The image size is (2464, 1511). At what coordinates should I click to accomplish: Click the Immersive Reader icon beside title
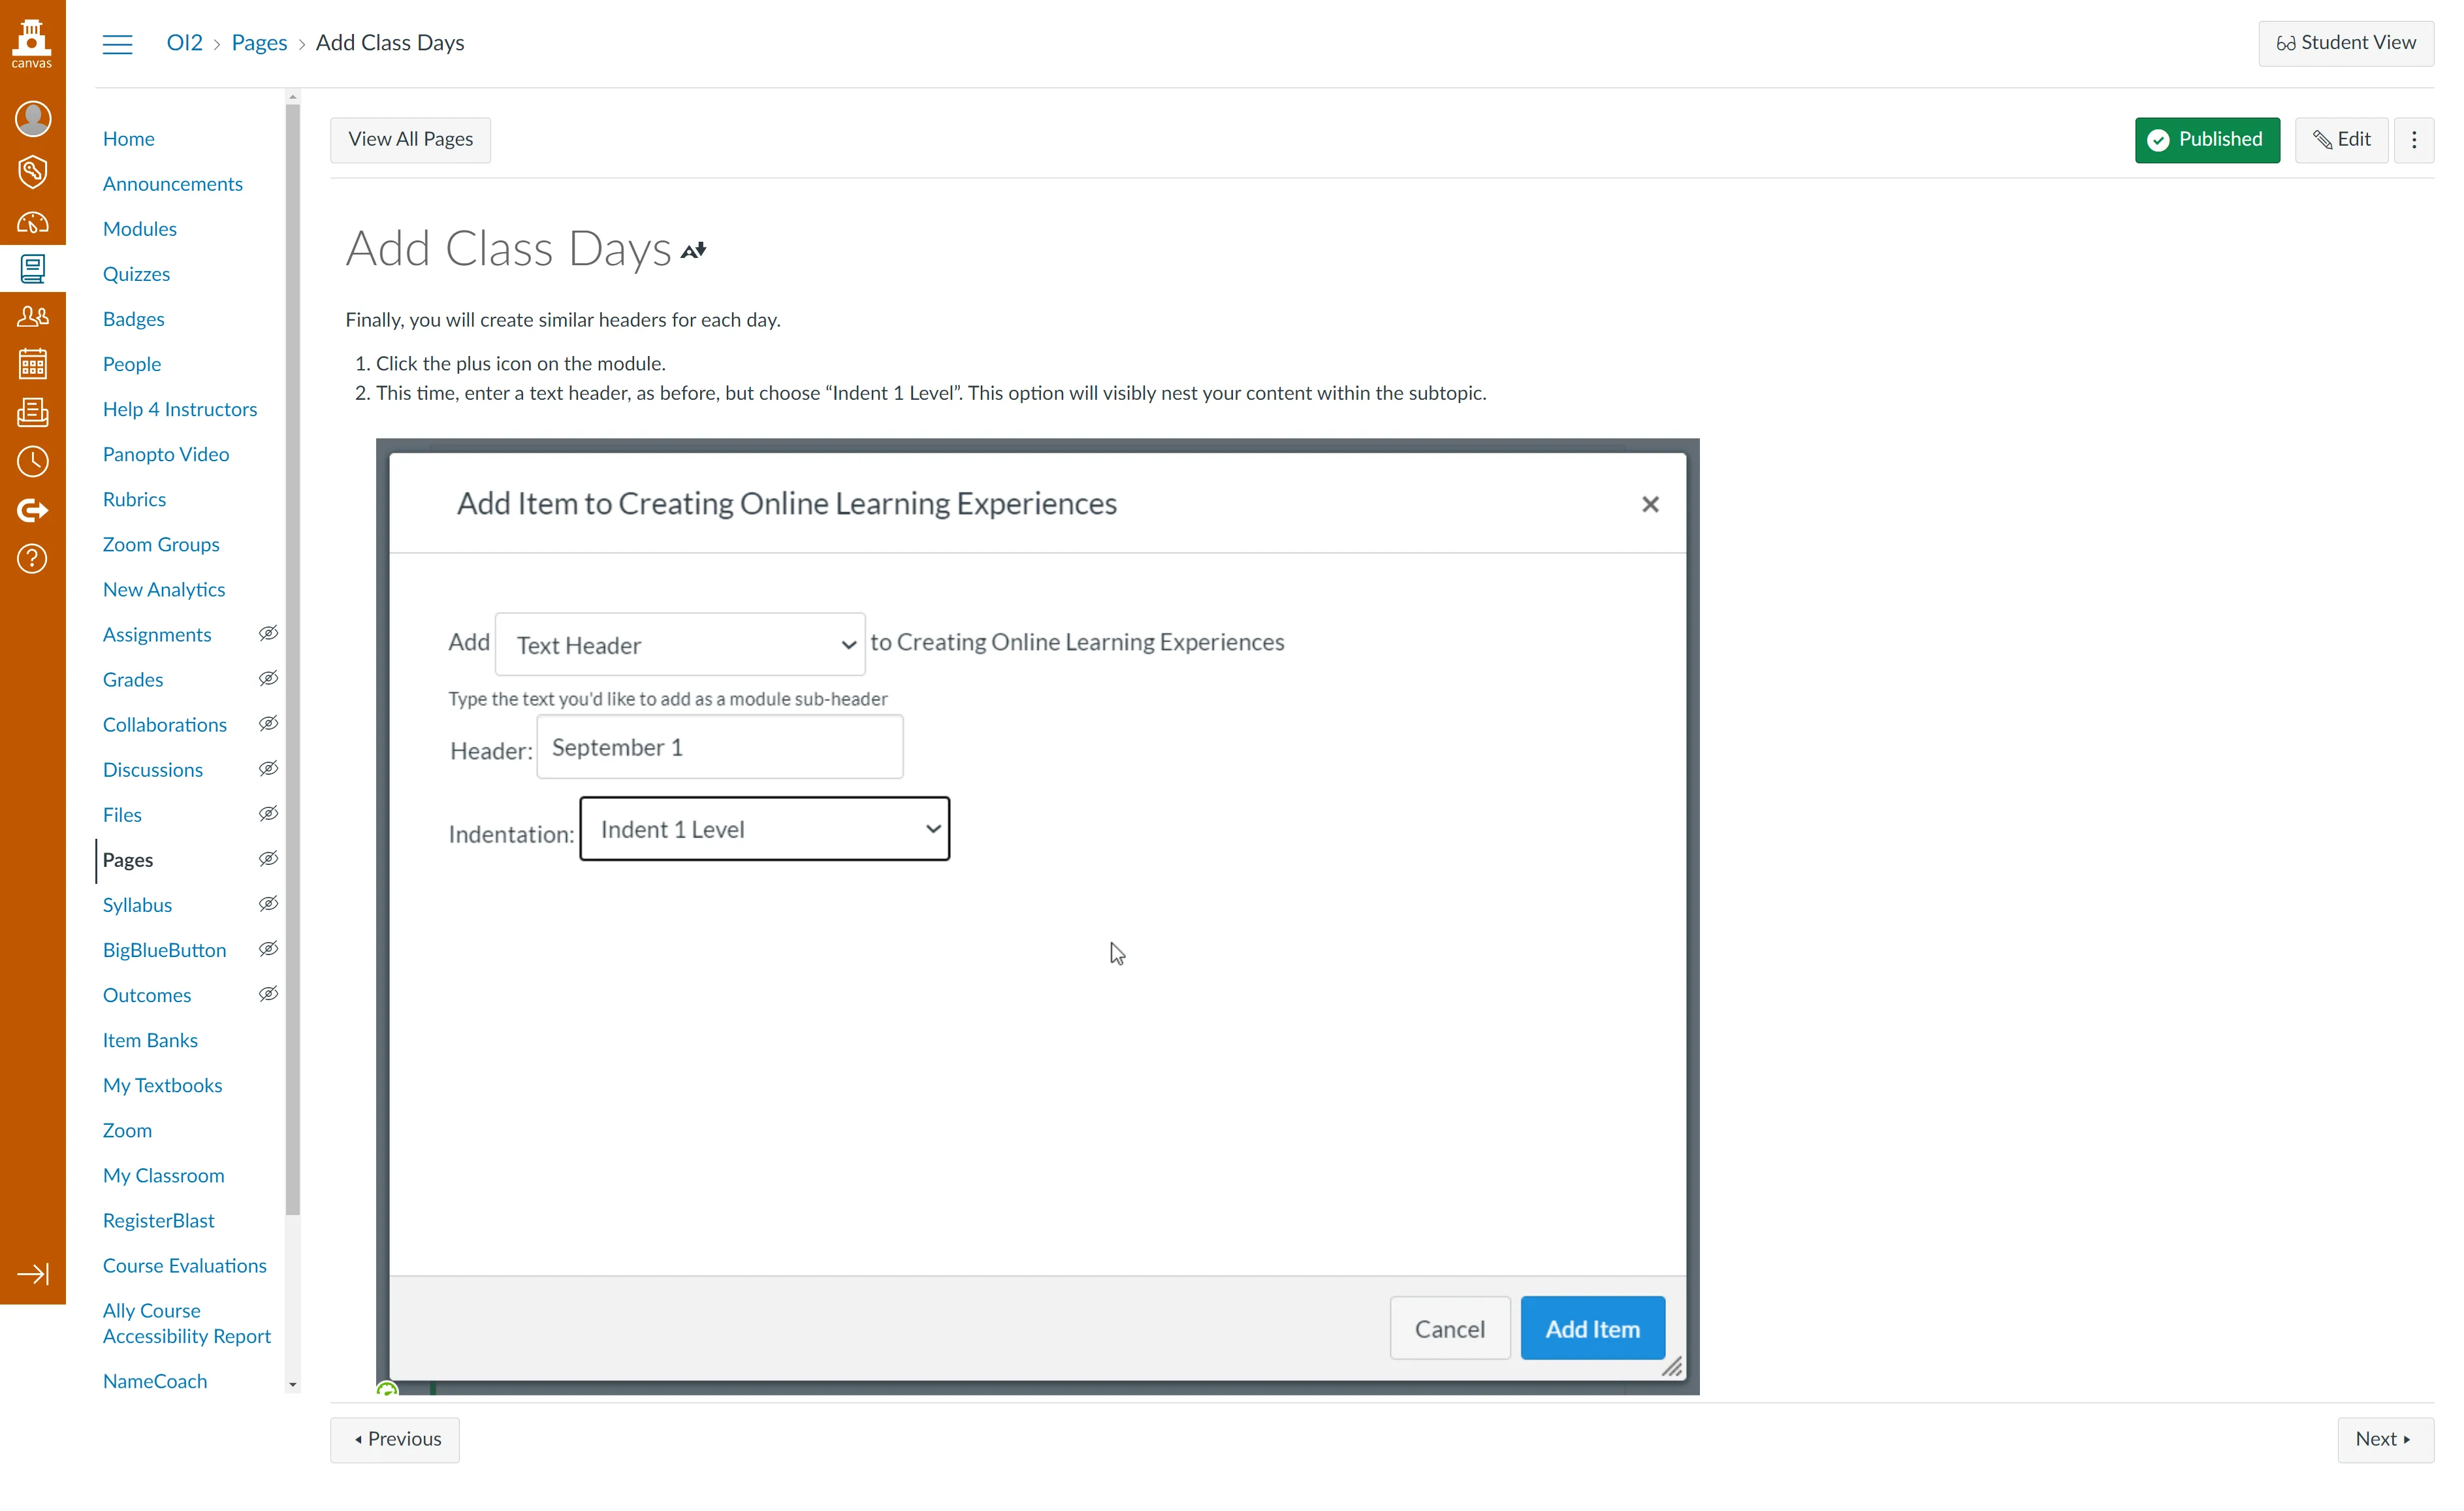point(694,250)
